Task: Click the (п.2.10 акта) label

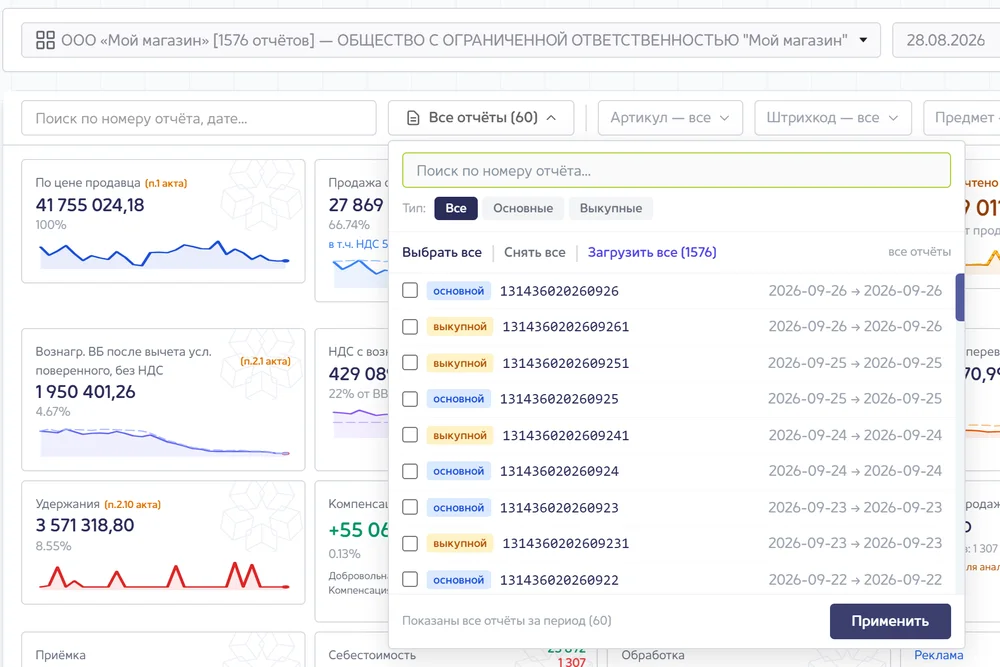Action: click(x=132, y=504)
